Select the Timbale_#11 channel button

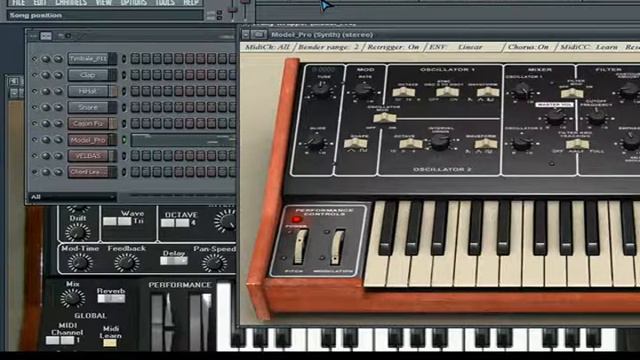(88, 59)
